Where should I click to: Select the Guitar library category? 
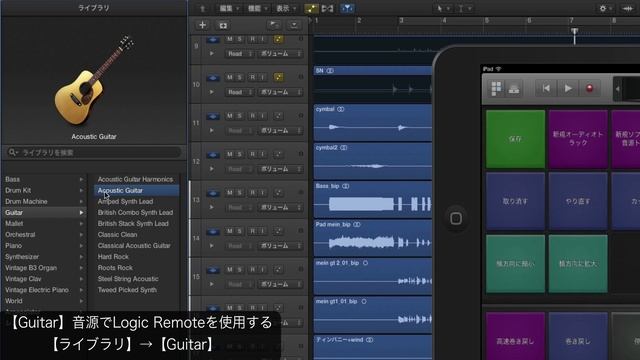(x=44, y=213)
